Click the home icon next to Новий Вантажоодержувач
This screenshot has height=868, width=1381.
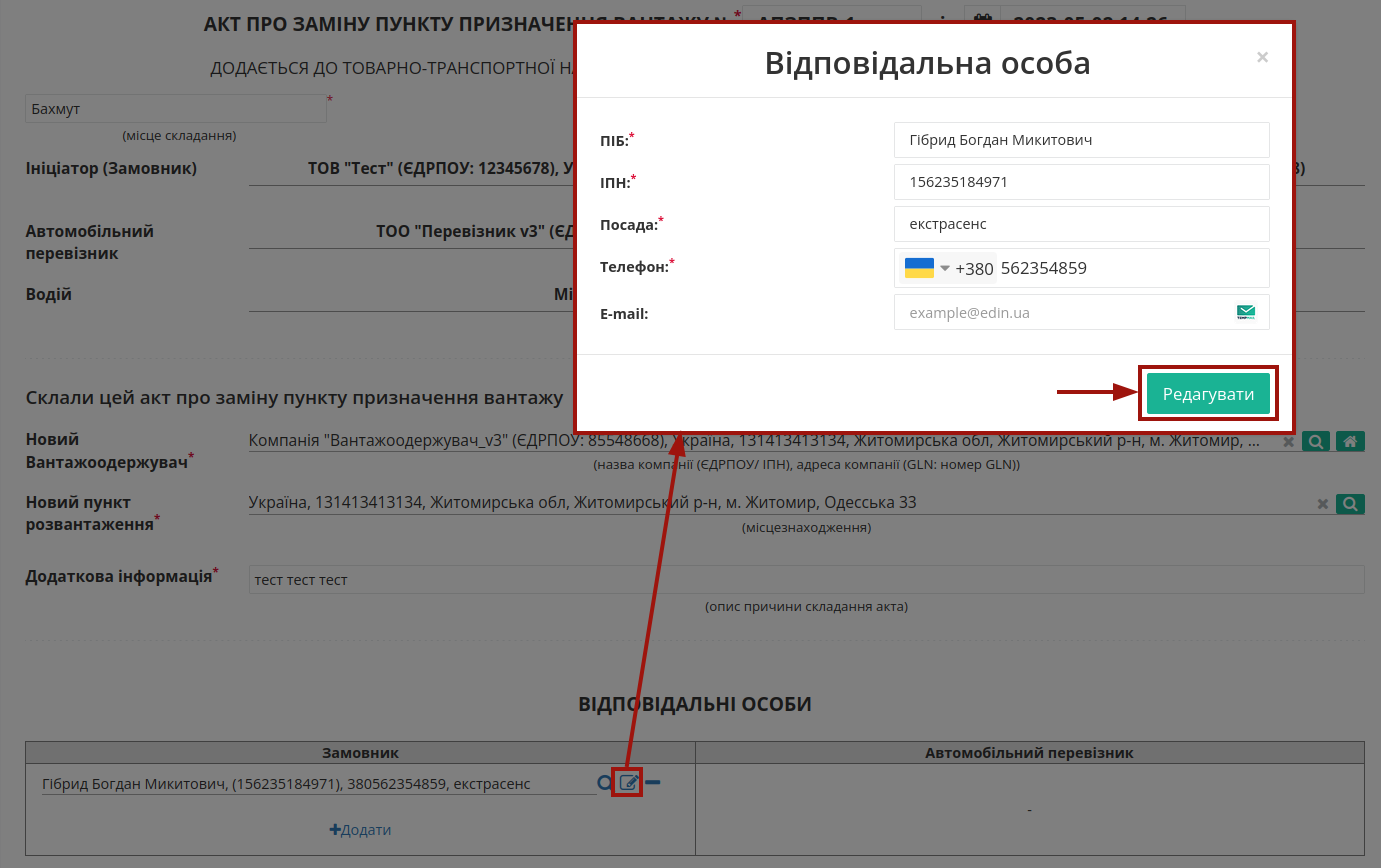tap(1350, 441)
